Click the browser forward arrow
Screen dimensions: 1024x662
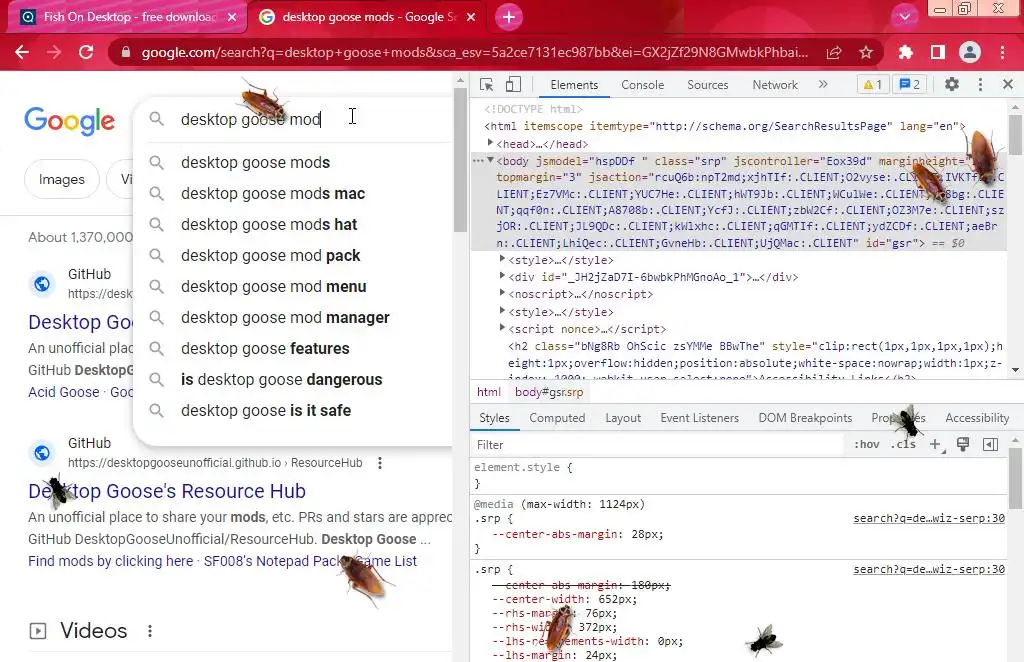pyautogui.click(x=54, y=52)
